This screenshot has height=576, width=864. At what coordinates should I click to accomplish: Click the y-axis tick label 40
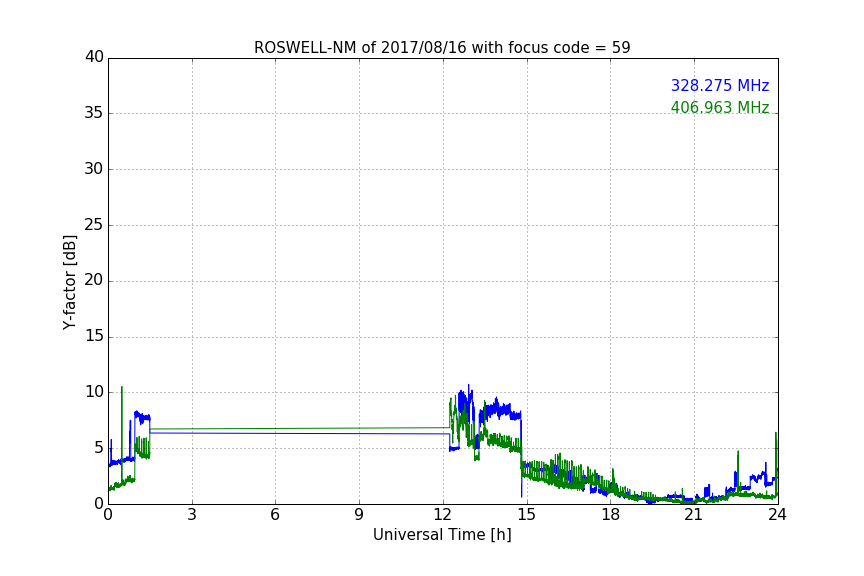(x=94, y=57)
